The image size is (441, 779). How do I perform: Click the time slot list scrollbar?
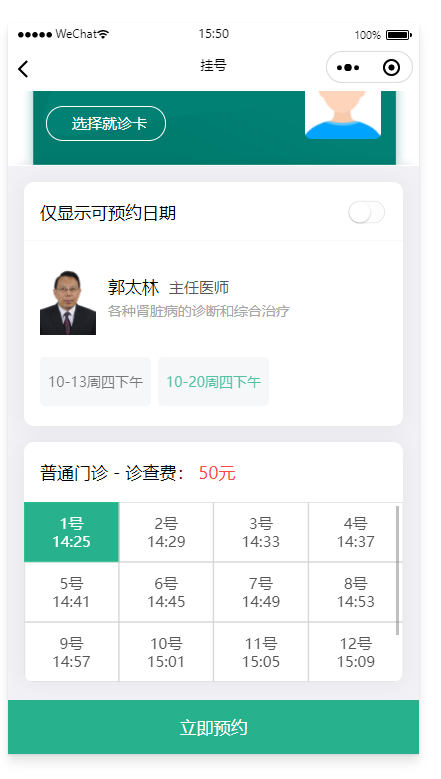coord(398,570)
